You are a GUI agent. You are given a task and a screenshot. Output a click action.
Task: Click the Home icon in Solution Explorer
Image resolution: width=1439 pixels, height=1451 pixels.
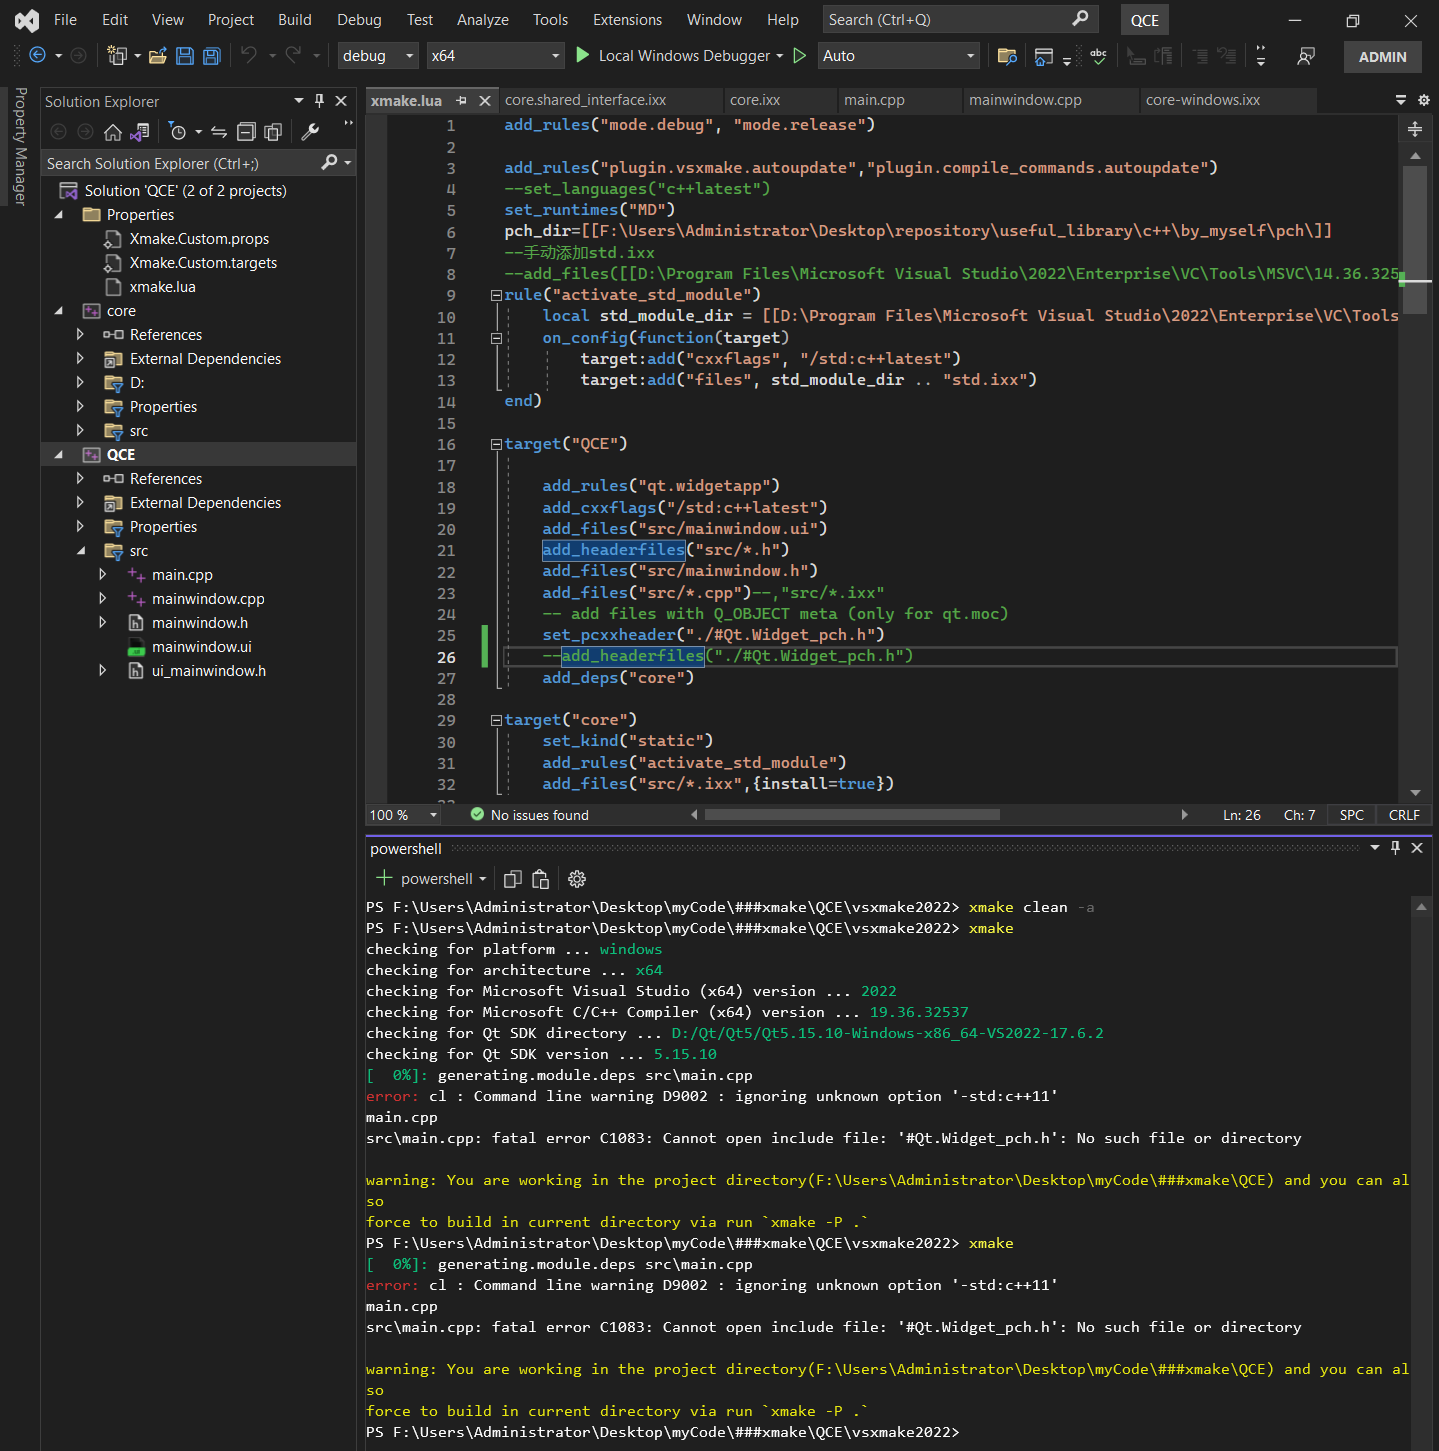point(113,132)
